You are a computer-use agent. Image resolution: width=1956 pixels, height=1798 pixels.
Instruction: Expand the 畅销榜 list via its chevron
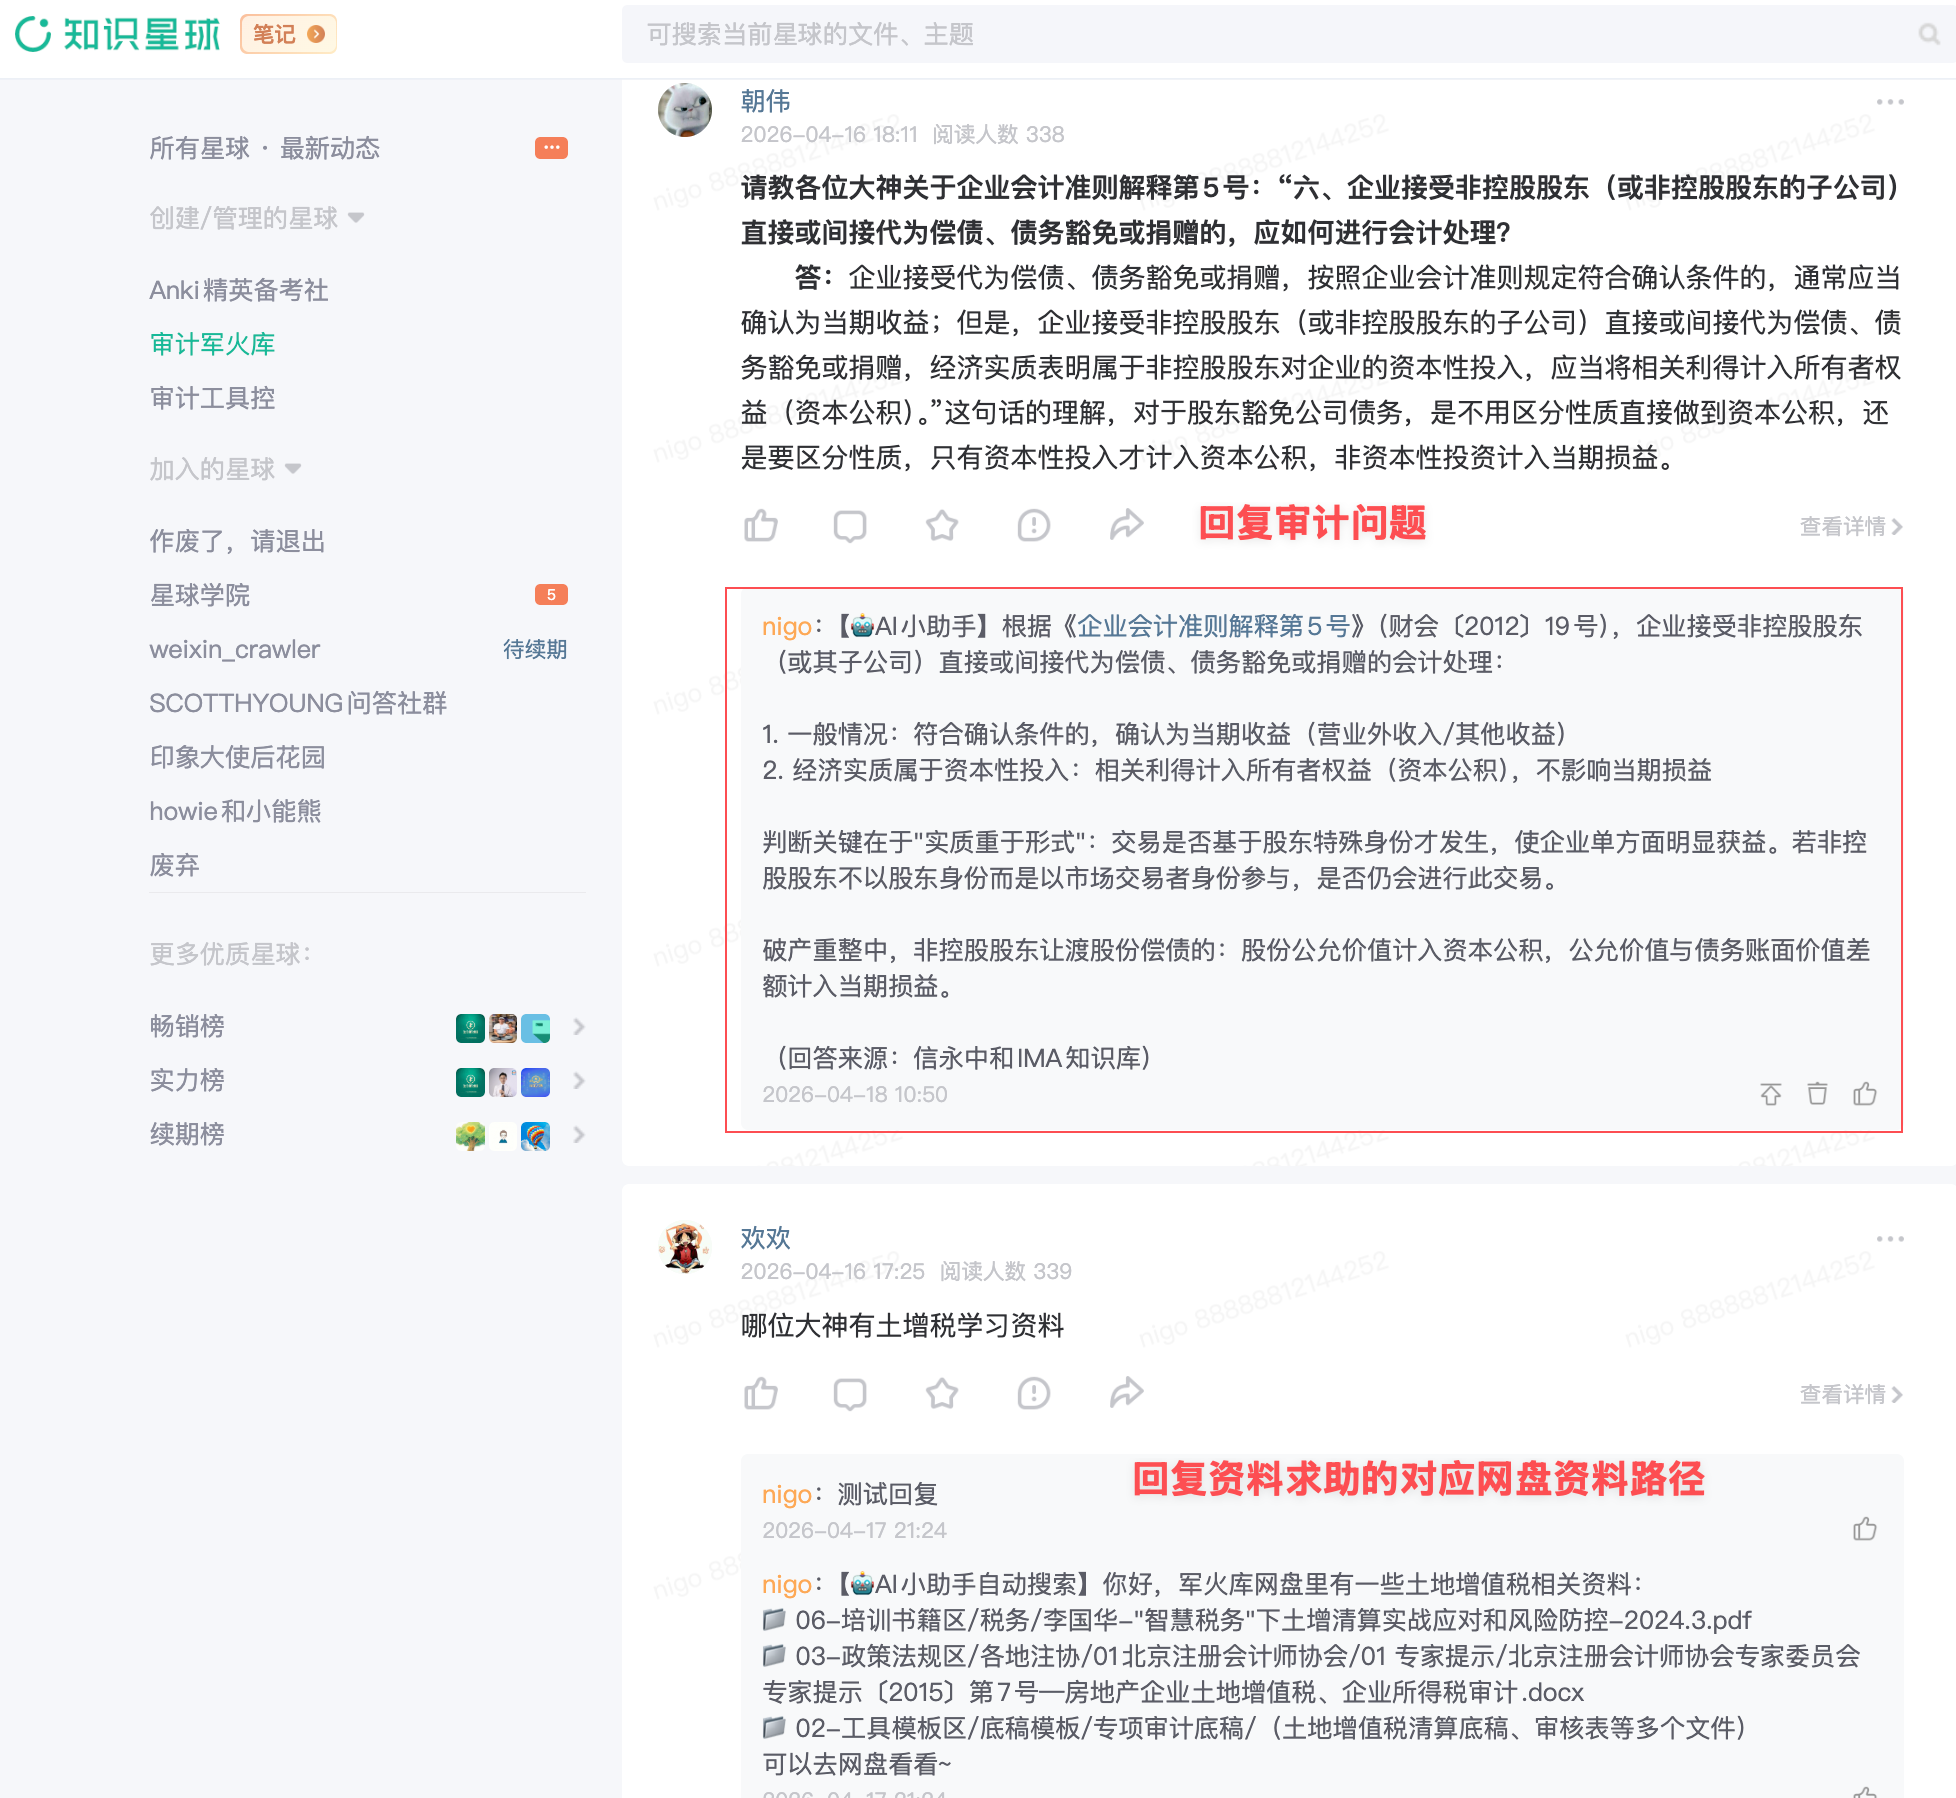[579, 1027]
